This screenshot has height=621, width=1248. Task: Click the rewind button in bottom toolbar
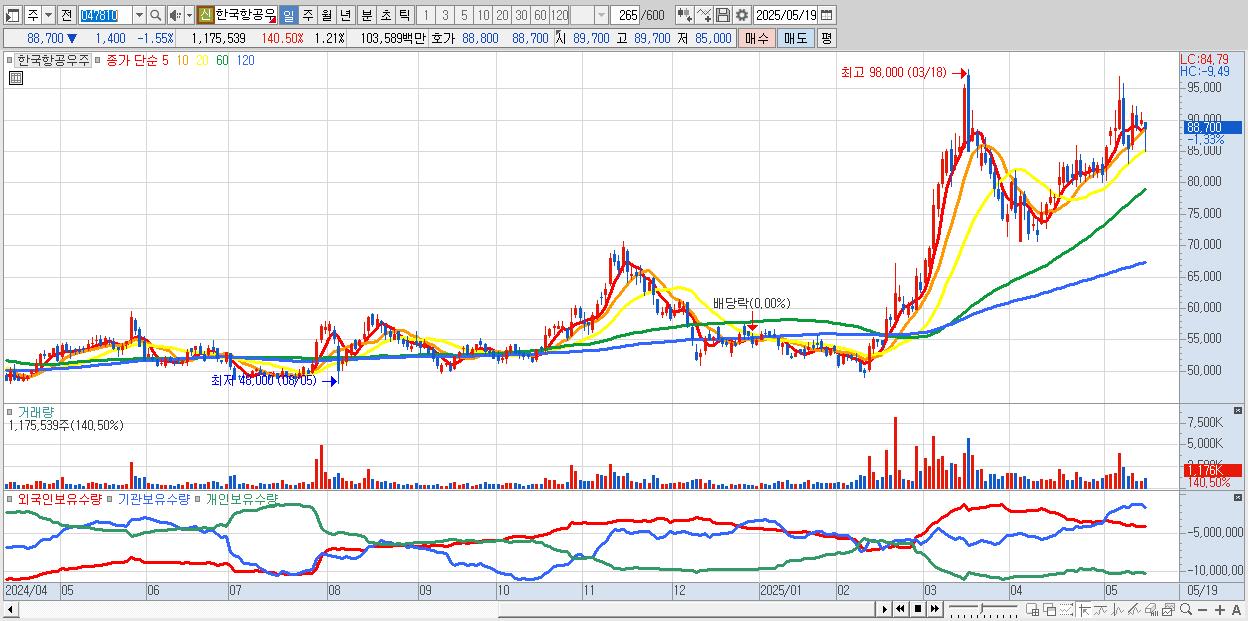click(900, 609)
